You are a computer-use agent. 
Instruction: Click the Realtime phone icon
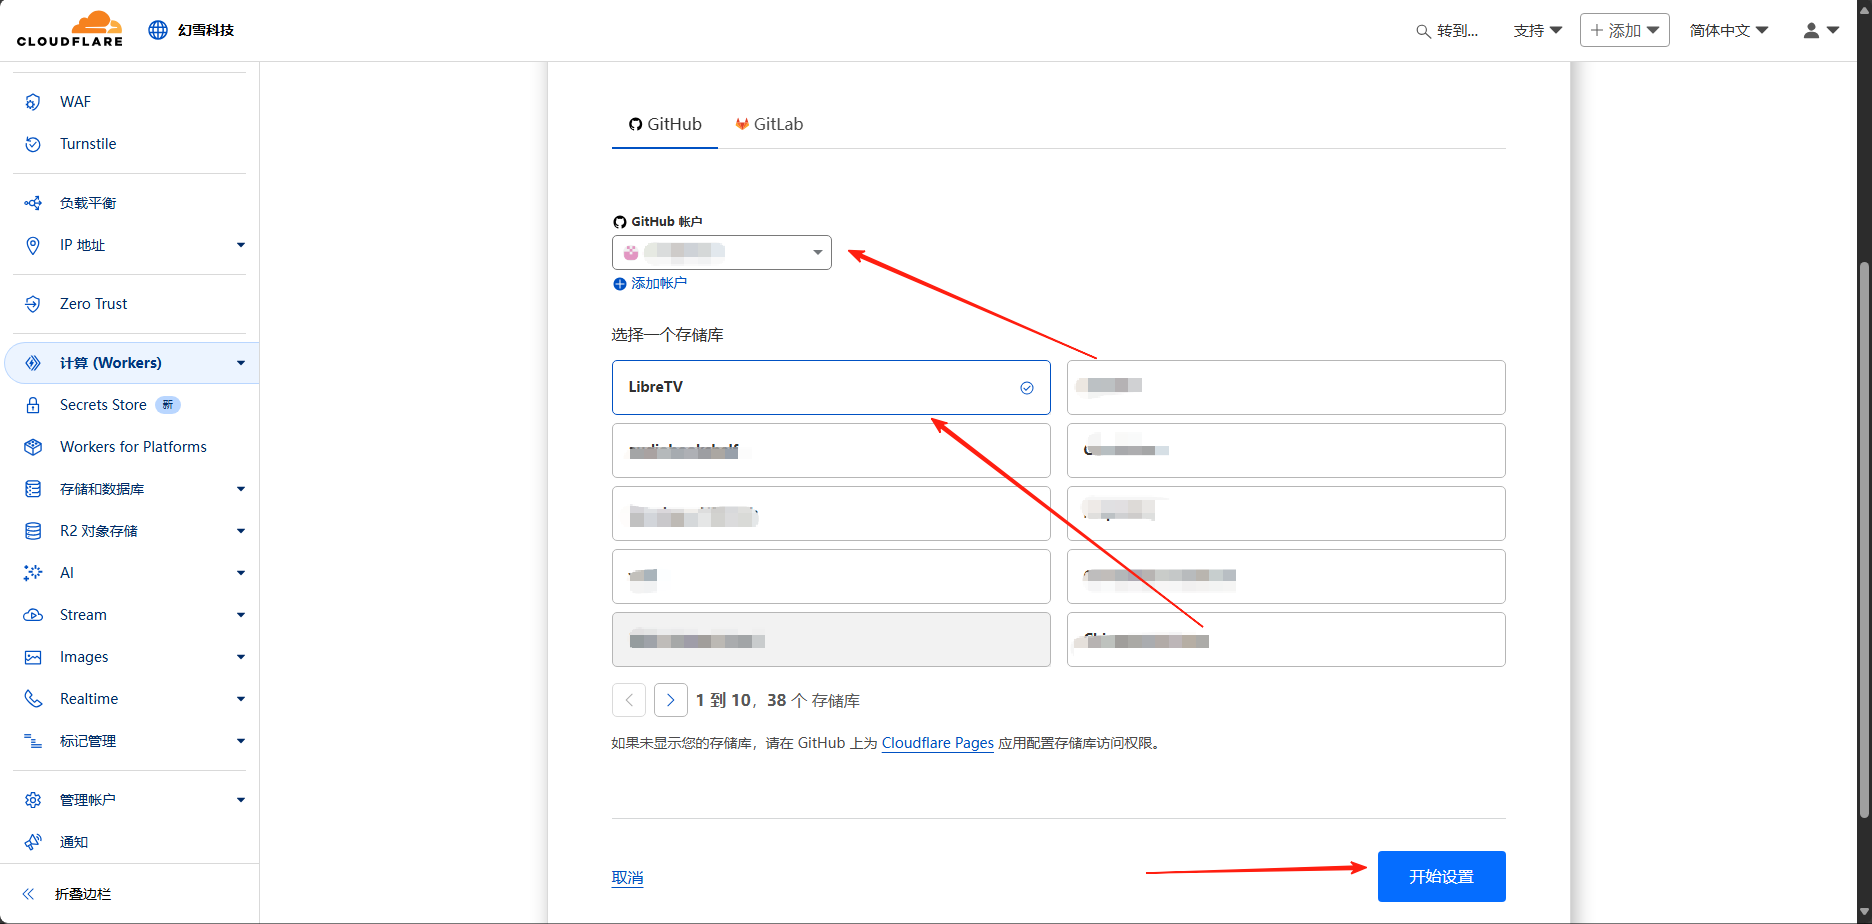coord(33,699)
